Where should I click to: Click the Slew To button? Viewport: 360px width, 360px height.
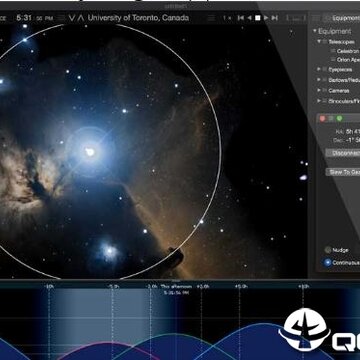click(x=343, y=172)
